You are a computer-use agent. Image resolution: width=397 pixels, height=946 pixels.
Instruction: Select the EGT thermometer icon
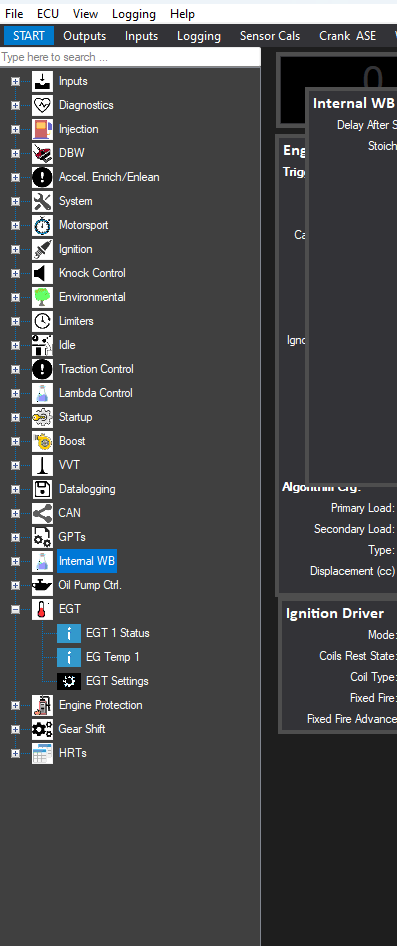42,609
